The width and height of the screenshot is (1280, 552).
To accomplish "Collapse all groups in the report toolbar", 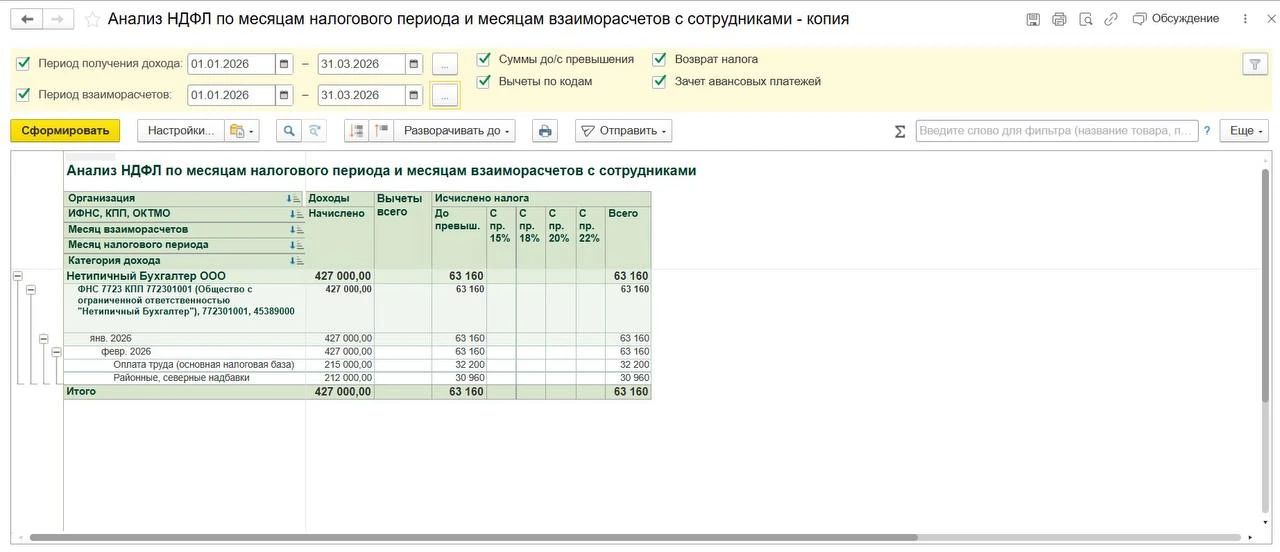I will [x=357, y=130].
